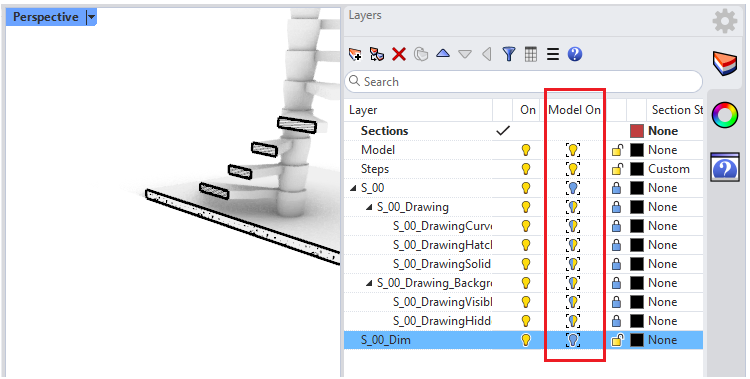Click None section style for Model
This screenshot has width=750, height=379.
pos(662,150)
